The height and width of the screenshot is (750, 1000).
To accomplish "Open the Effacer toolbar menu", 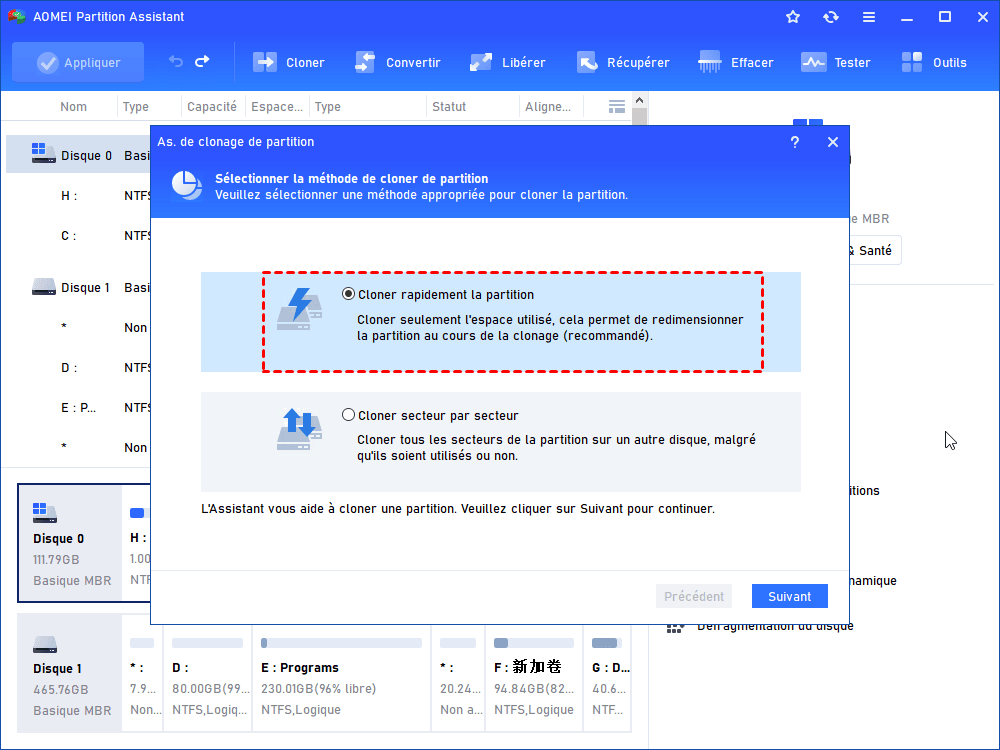I will tap(735, 62).
